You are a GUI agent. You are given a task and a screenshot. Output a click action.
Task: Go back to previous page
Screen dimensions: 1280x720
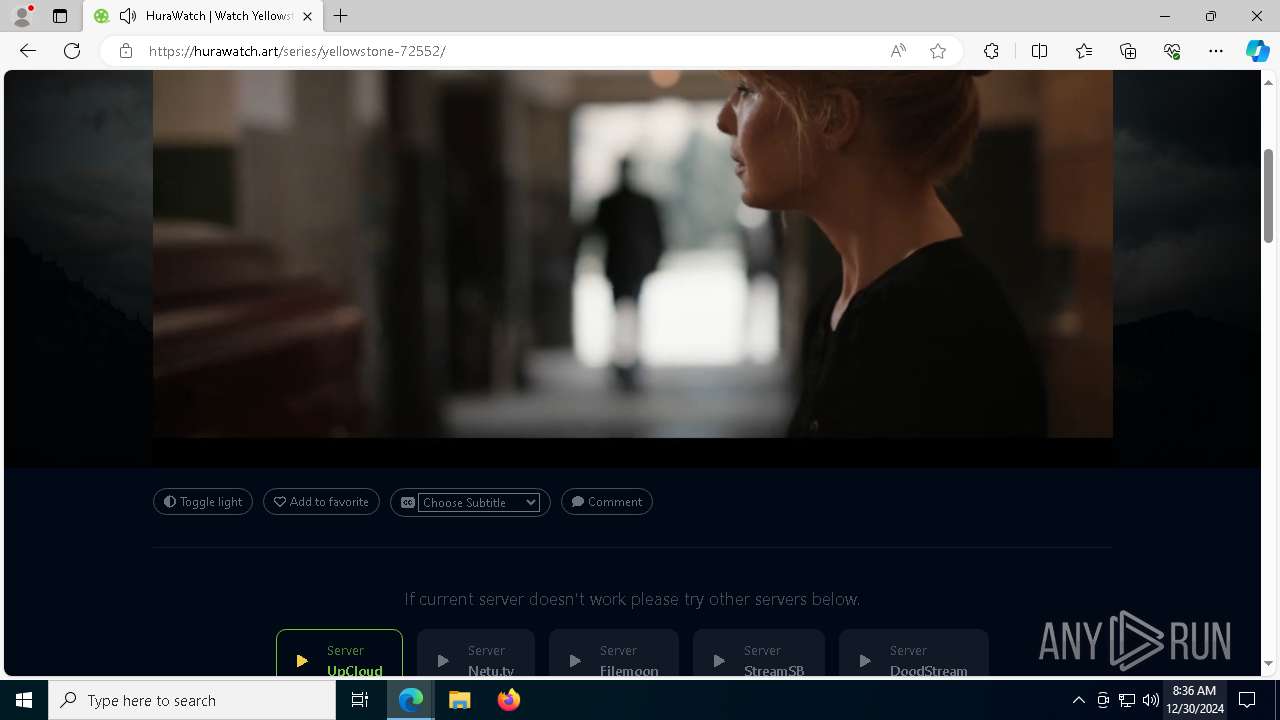28,51
